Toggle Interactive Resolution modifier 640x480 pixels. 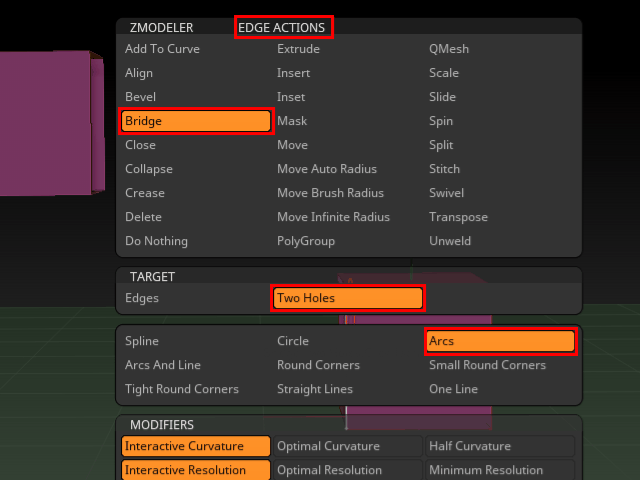(196, 470)
